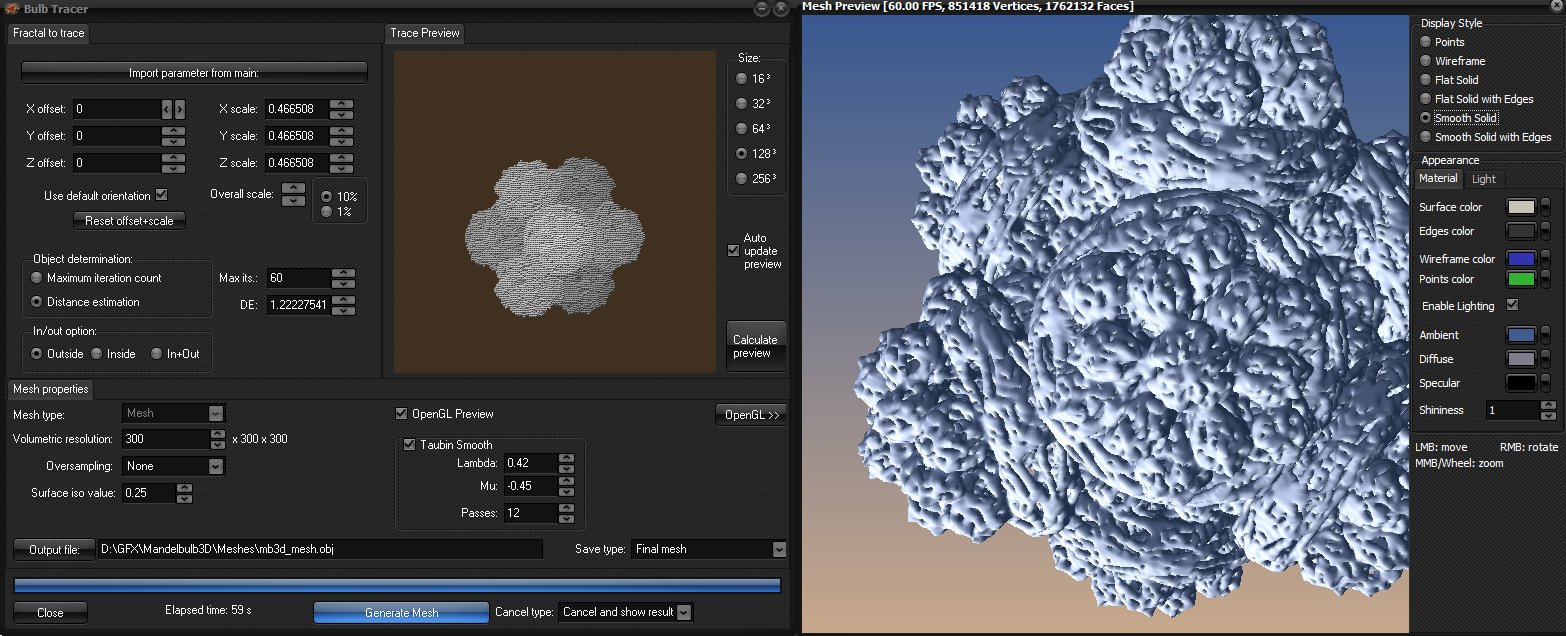Image resolution: width=1566 pixels, height=636 pixels.
Task: Decrease the Taubin Passes value with down arrow
Action: 567,518
